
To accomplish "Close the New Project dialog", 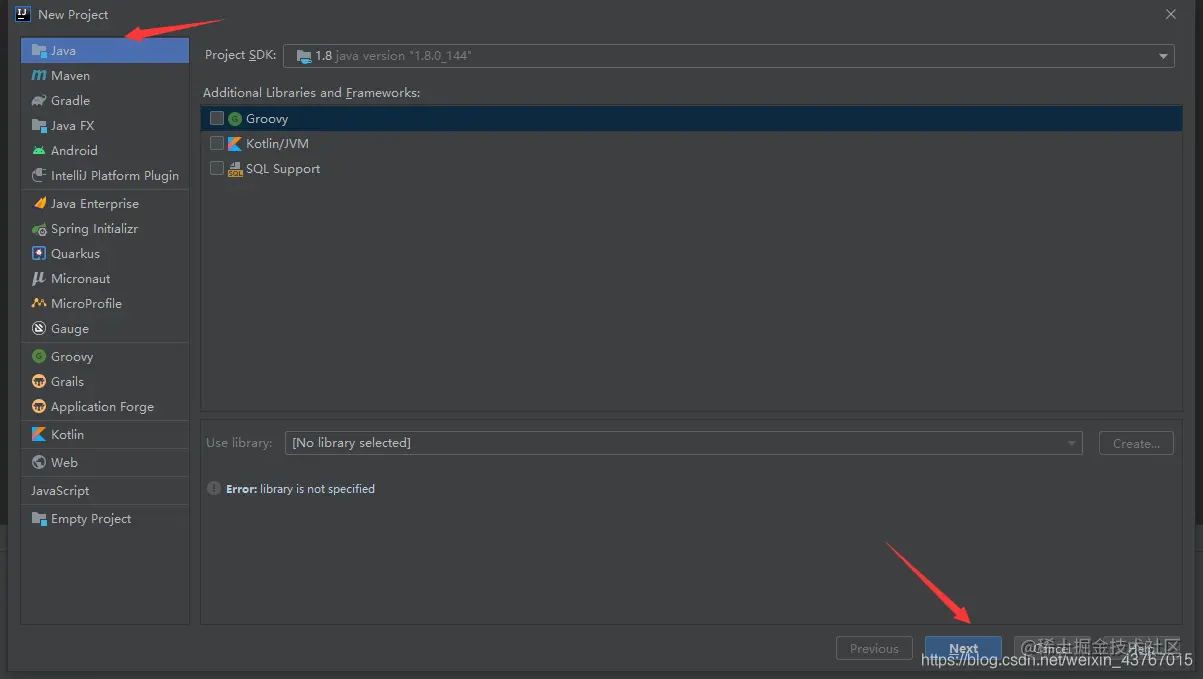I will pyautogui.click(x=1171, y=14).
